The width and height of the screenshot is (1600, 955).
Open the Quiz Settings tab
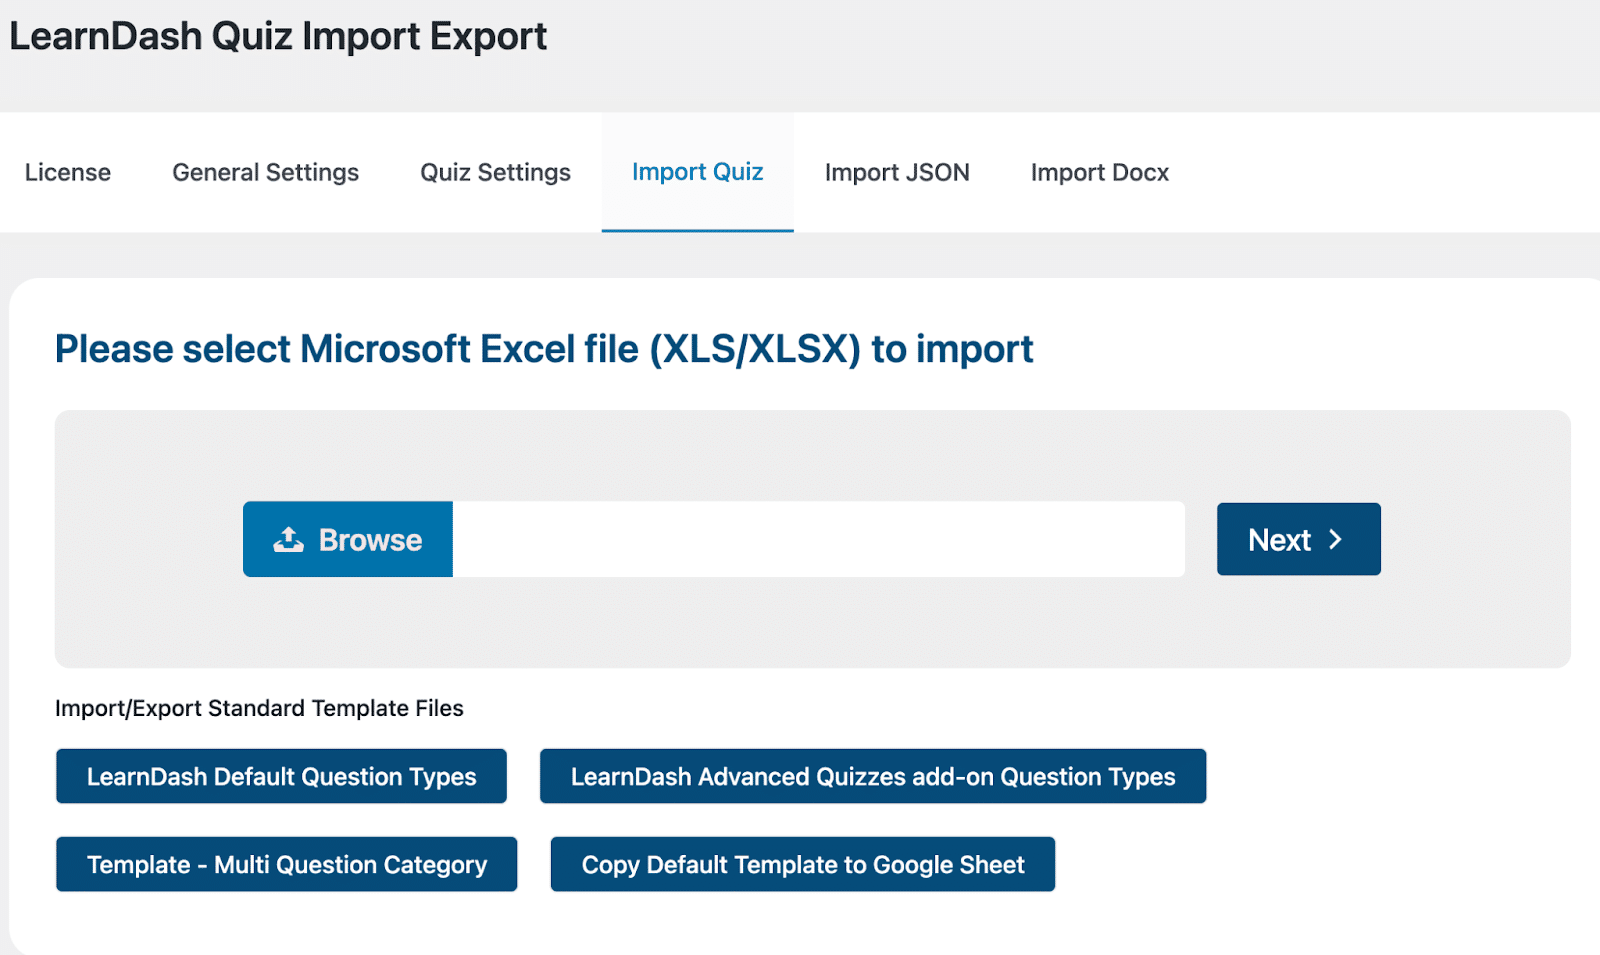[495, 172]
